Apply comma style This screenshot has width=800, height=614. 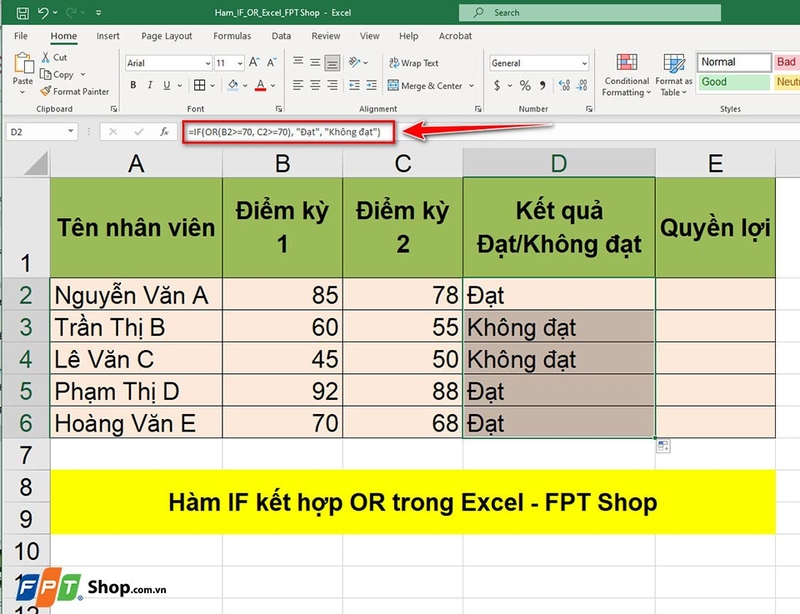tap(542, 85)
